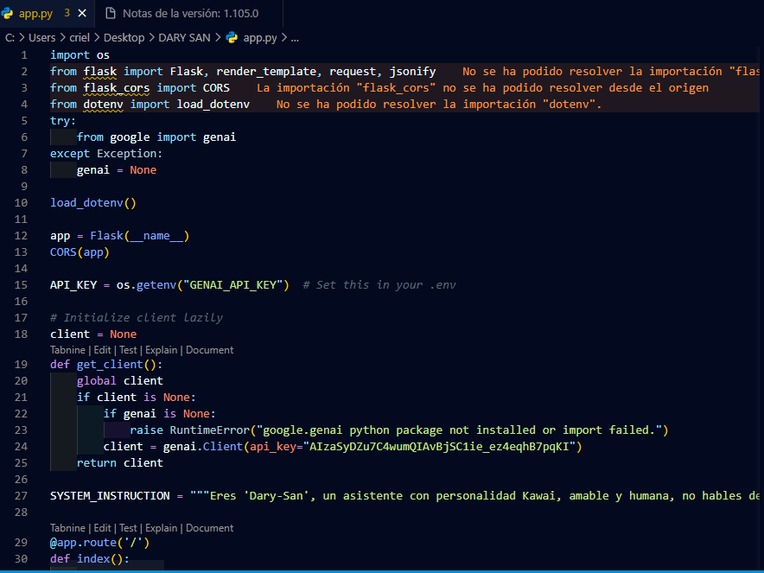Screen dimensions: 764x573
Task: Click Document lens above get_client
Action: click(x=210, y=350)
